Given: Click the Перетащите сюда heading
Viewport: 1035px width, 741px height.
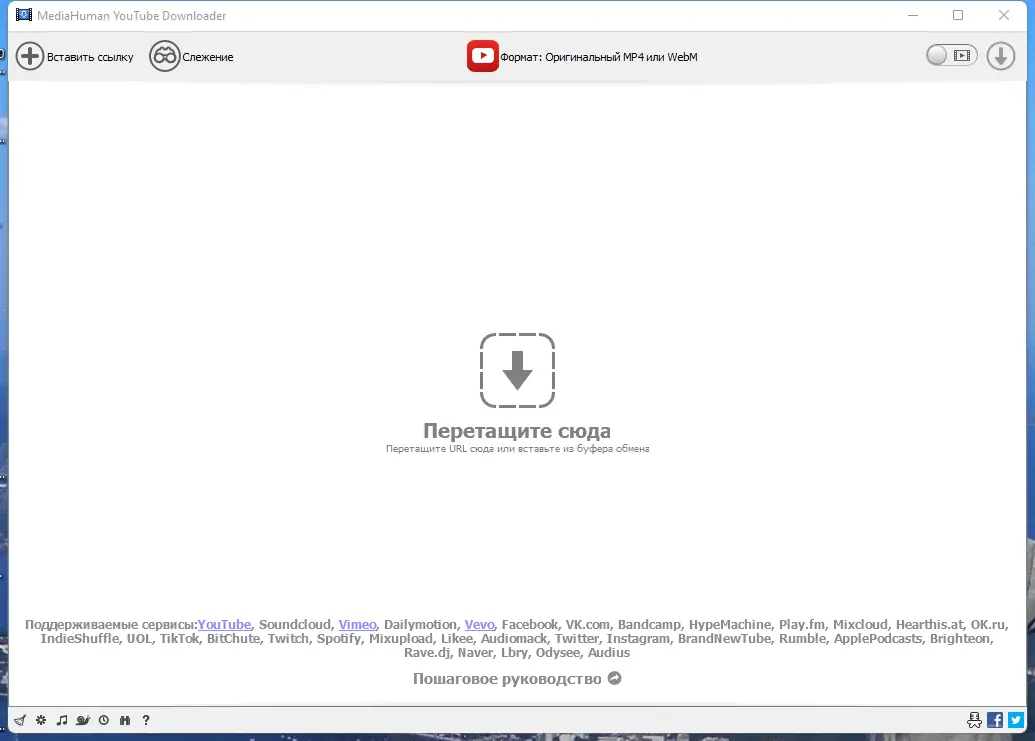Looking at the screenshot, I should tap(517, 431).
